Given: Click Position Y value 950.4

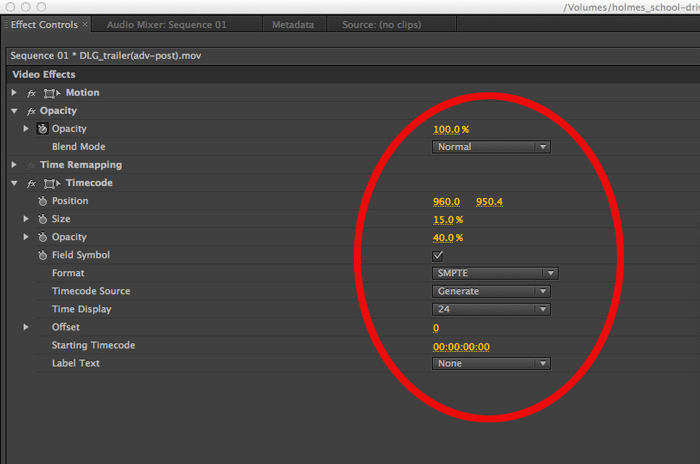Looking at the screenshot, I should (489, 202).
